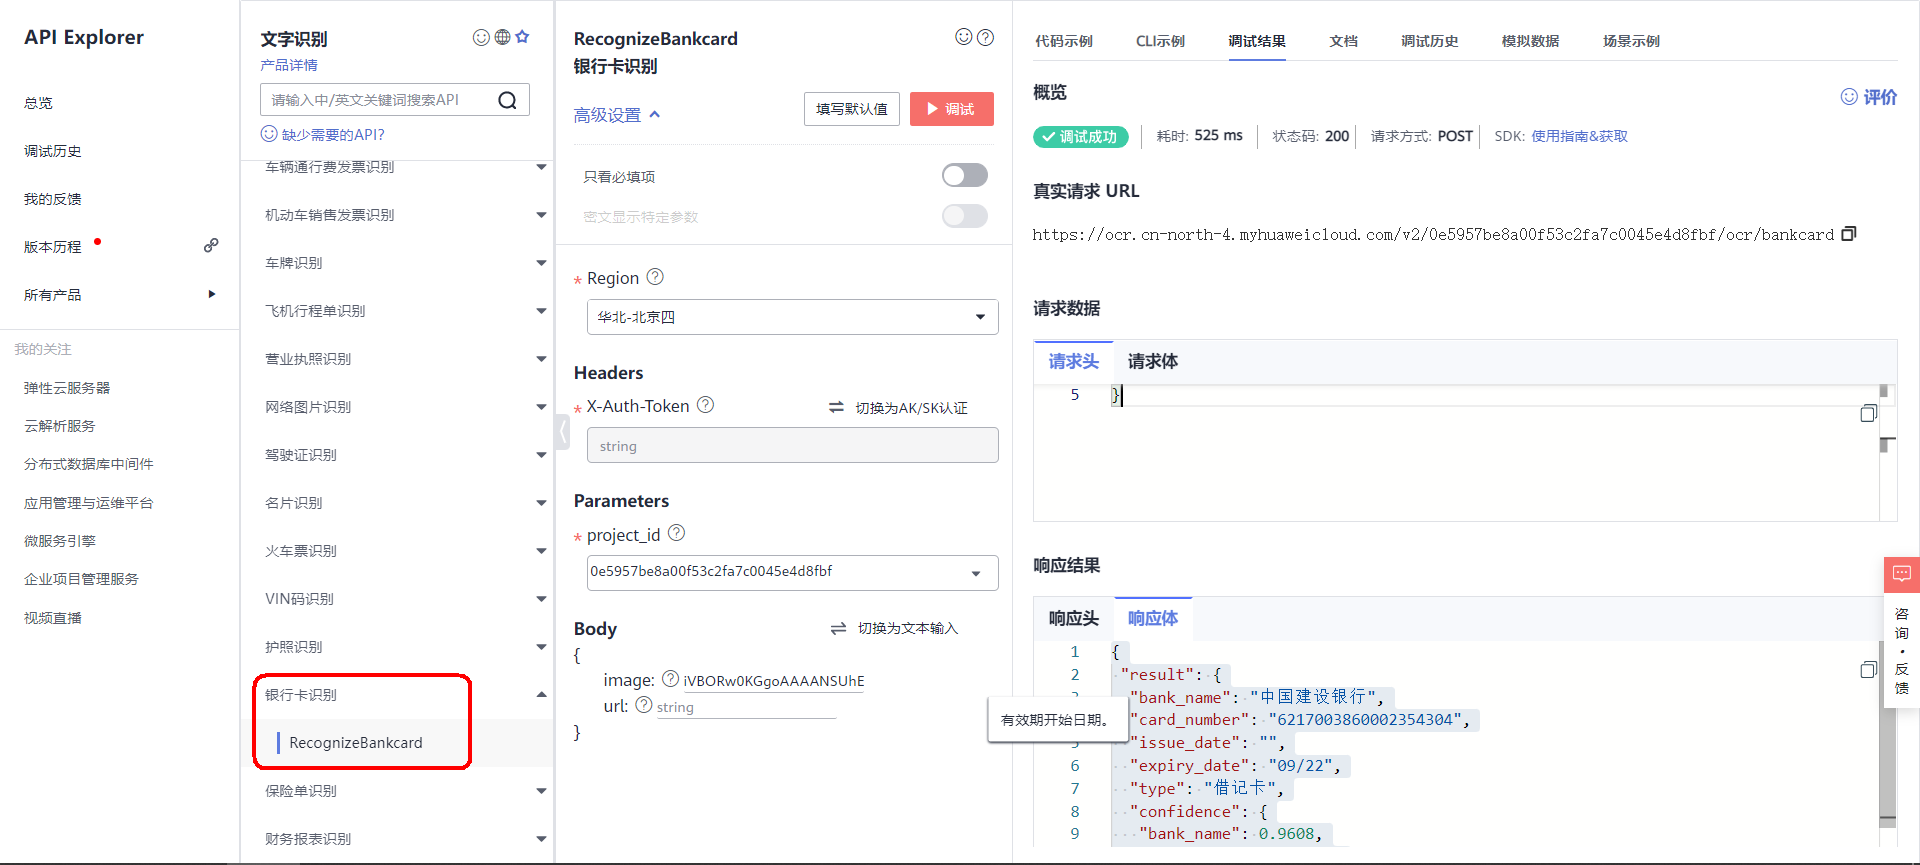Collapse 高级设置 section
Image resolution: width=1920 pixels, height=865 pixels.
pyautogui.click(x=617, y=115)
